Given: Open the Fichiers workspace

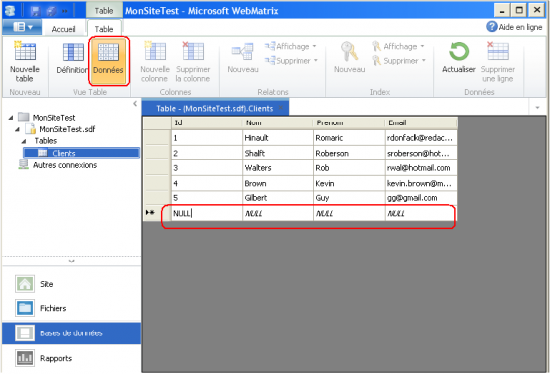Looking at the screenshot, I should point(40,308).
